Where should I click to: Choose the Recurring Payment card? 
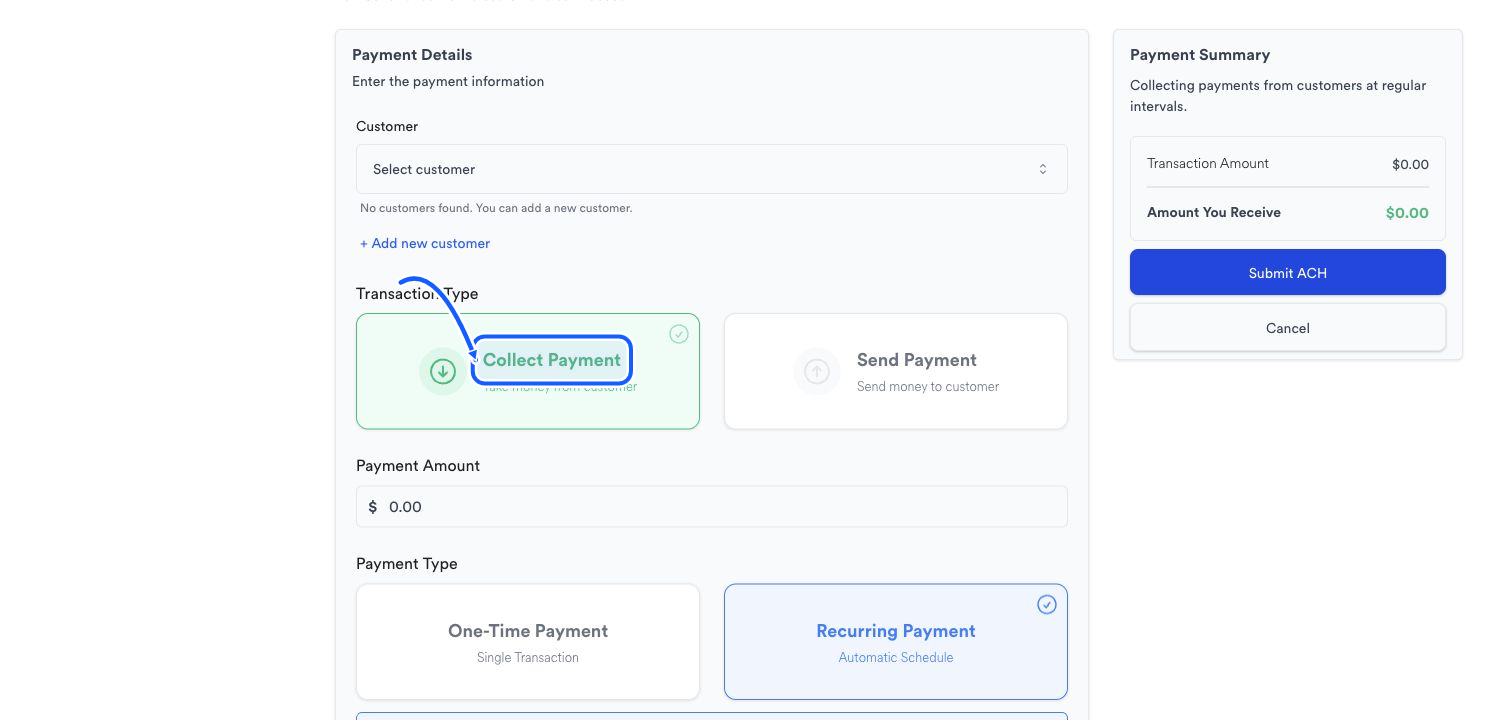point(896,642)
